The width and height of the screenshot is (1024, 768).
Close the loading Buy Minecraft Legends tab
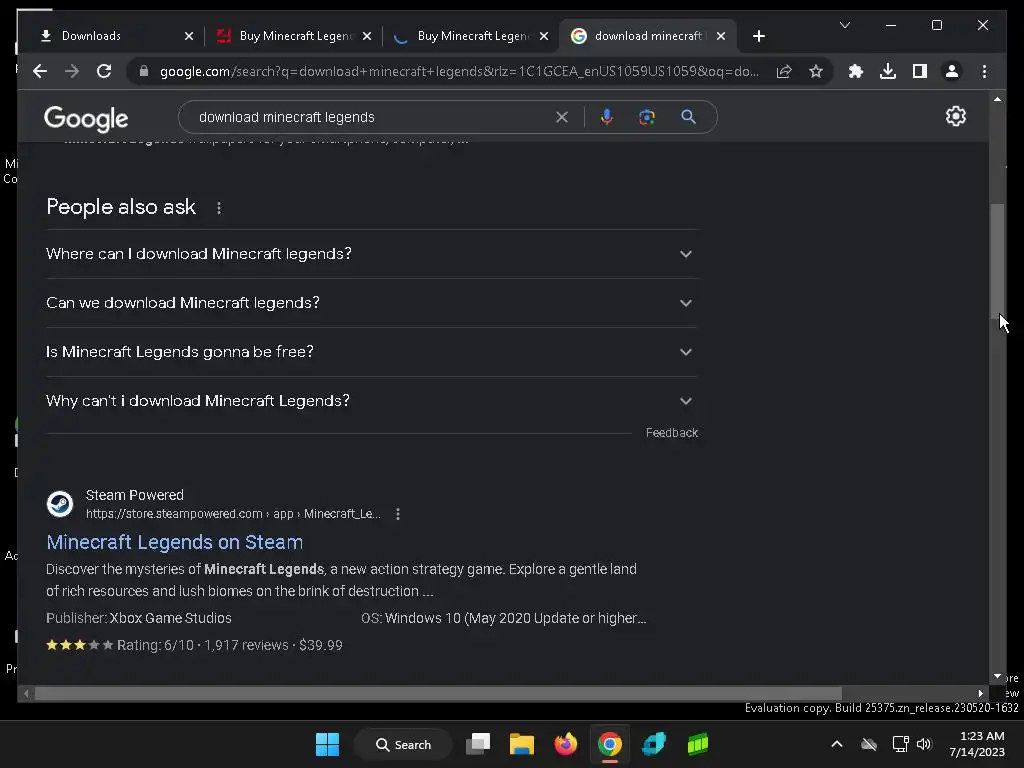tap(544, 36)
